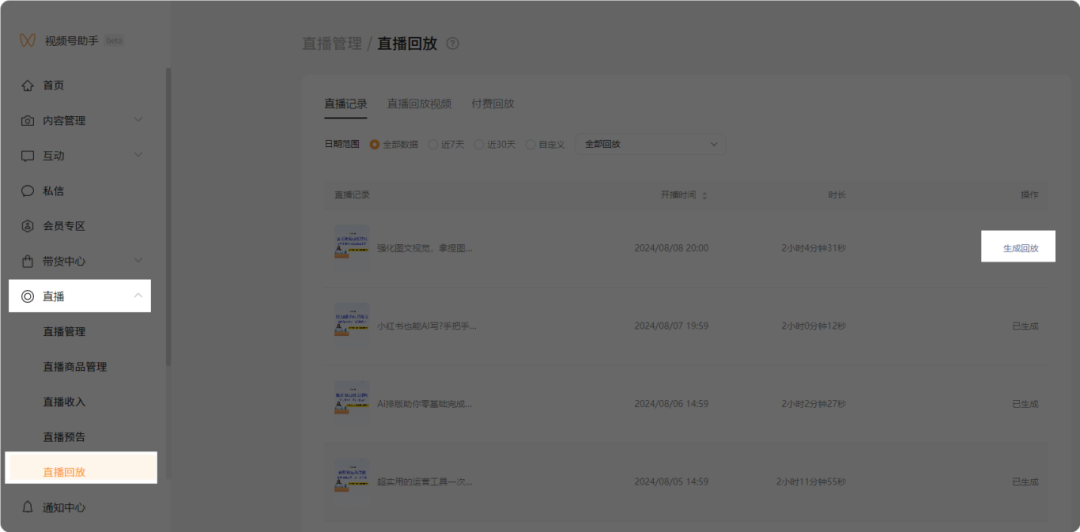This screenshot has height=532, width=1080.
Task: Select the 近7天 radio option
Action: (433, 144)
